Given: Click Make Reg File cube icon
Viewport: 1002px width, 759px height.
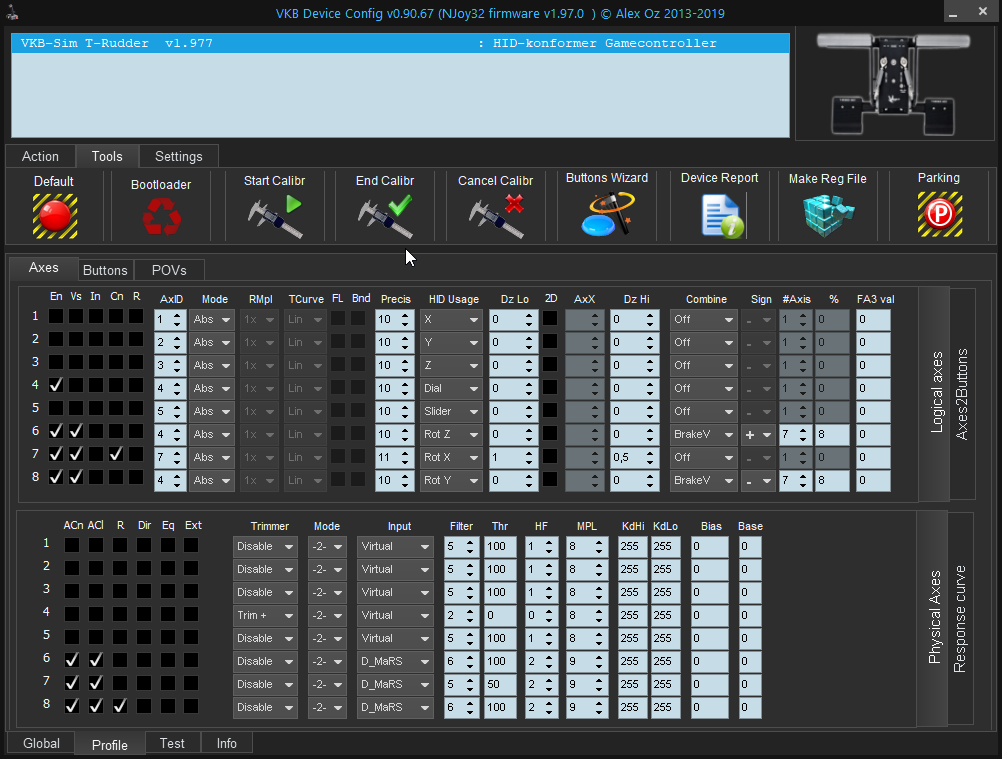Looking at the screenshot, I should pyautogui.click(x=828, y=215).
